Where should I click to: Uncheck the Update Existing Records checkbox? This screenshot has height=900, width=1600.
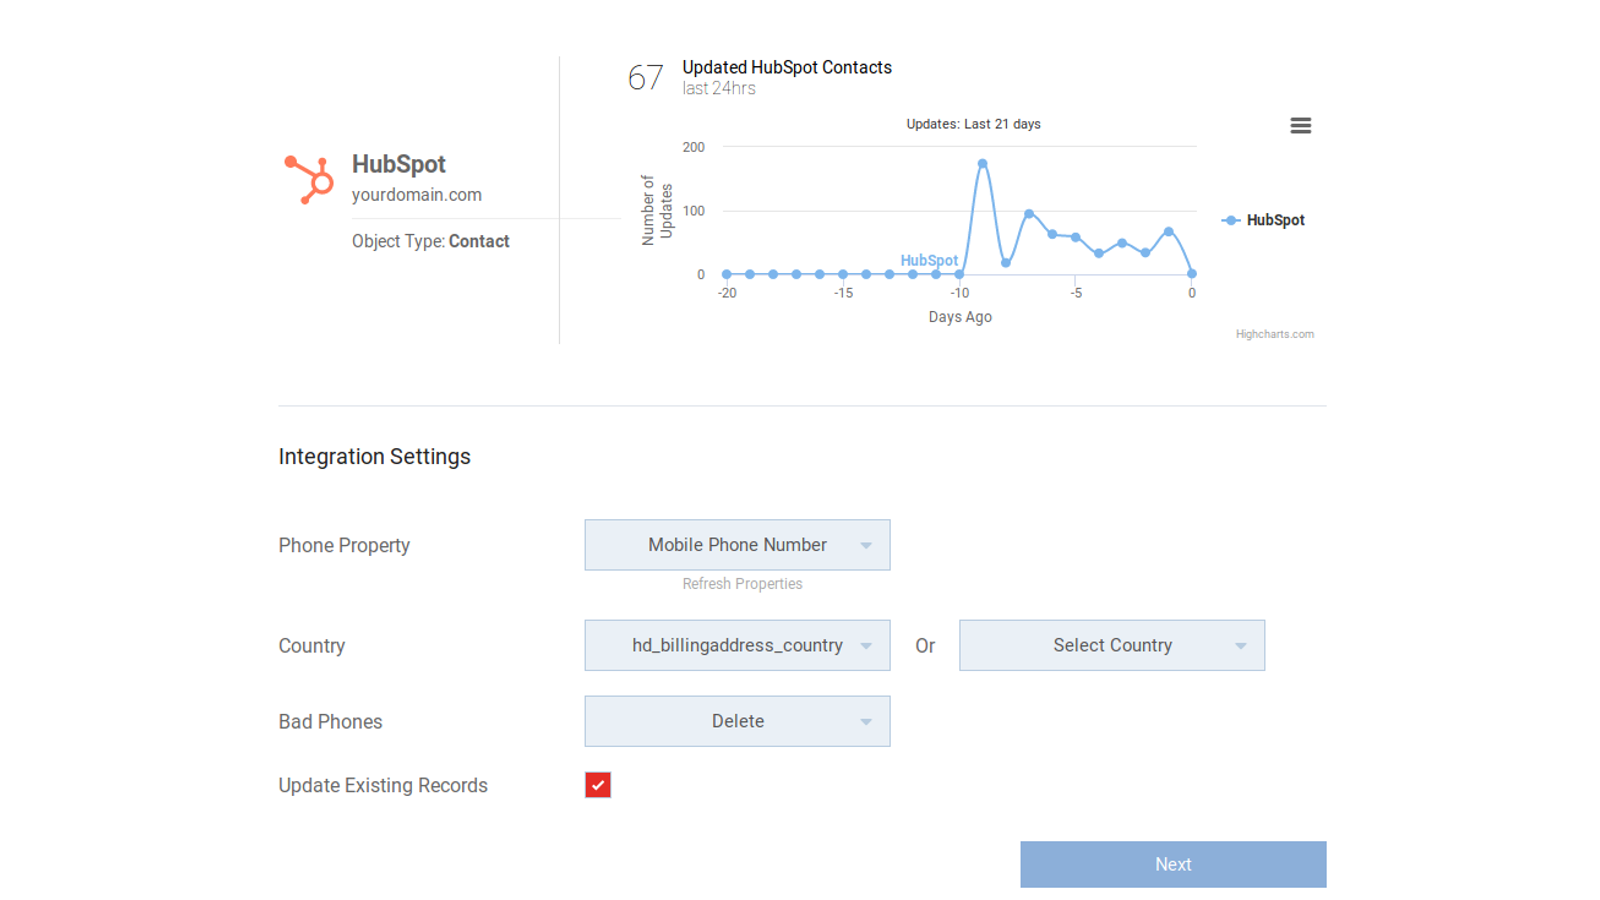[598, 785]
